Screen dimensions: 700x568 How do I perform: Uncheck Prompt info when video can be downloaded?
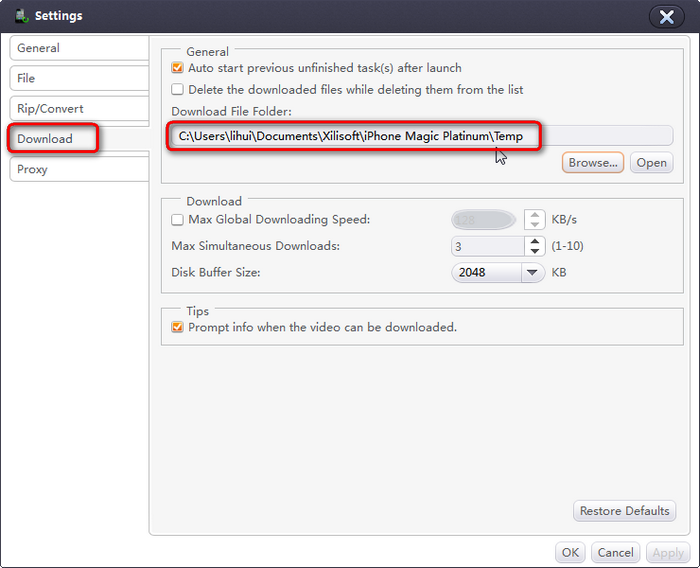click(178, 327)
